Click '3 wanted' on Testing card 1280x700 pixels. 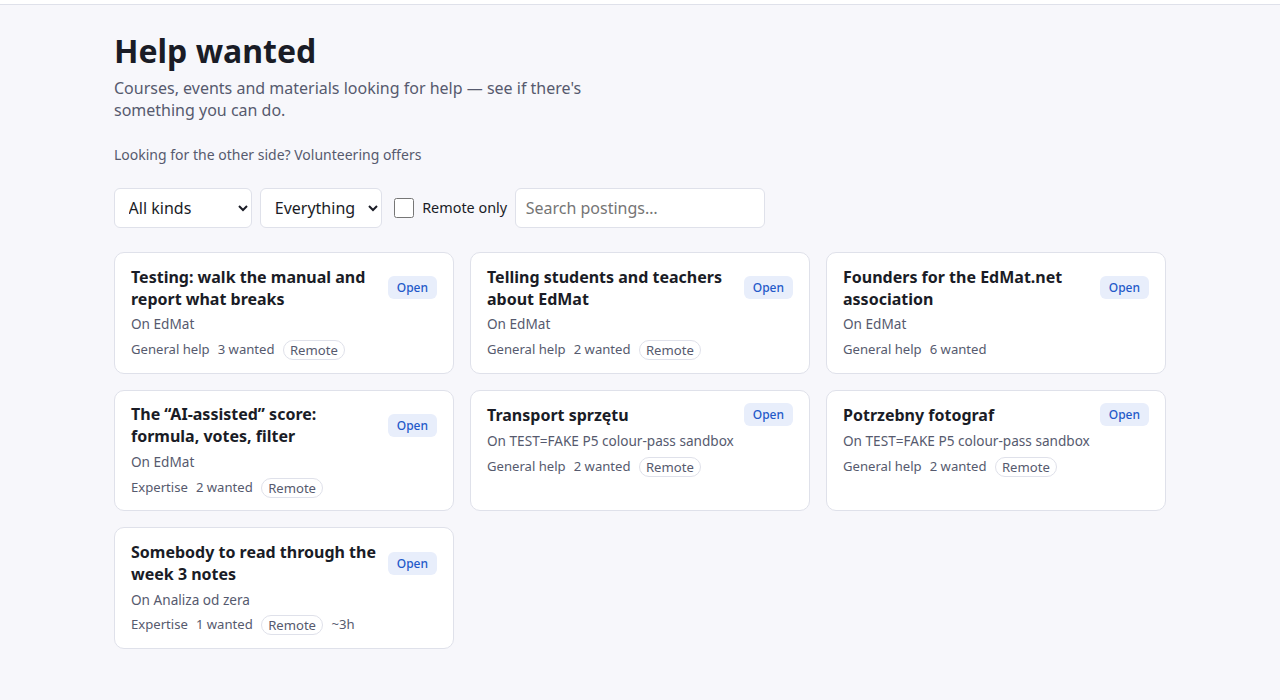[246, 350]
